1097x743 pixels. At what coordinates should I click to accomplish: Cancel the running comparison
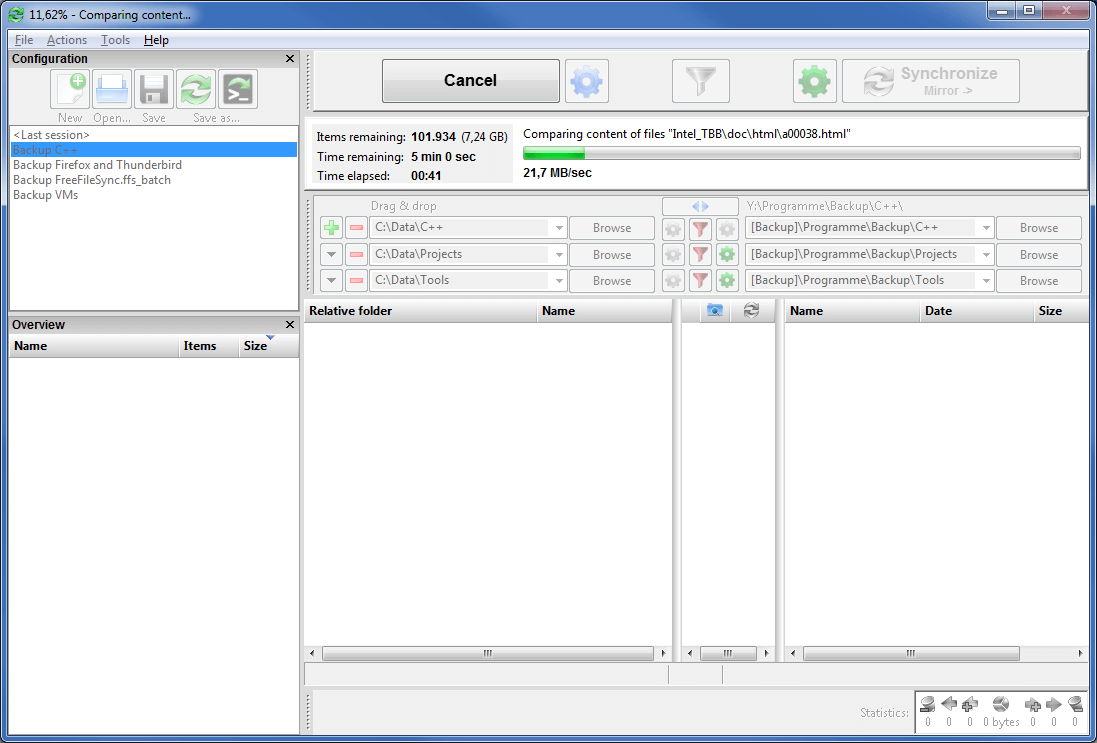pos(470,80)
